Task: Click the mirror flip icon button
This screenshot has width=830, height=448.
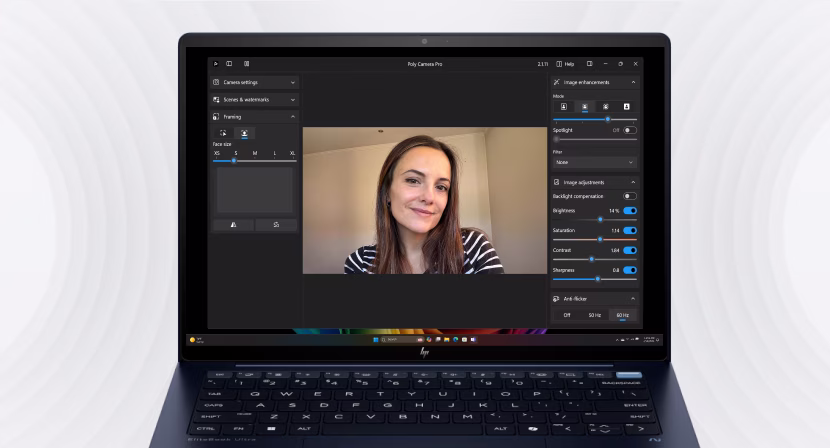Action: (x=233, y=225)
